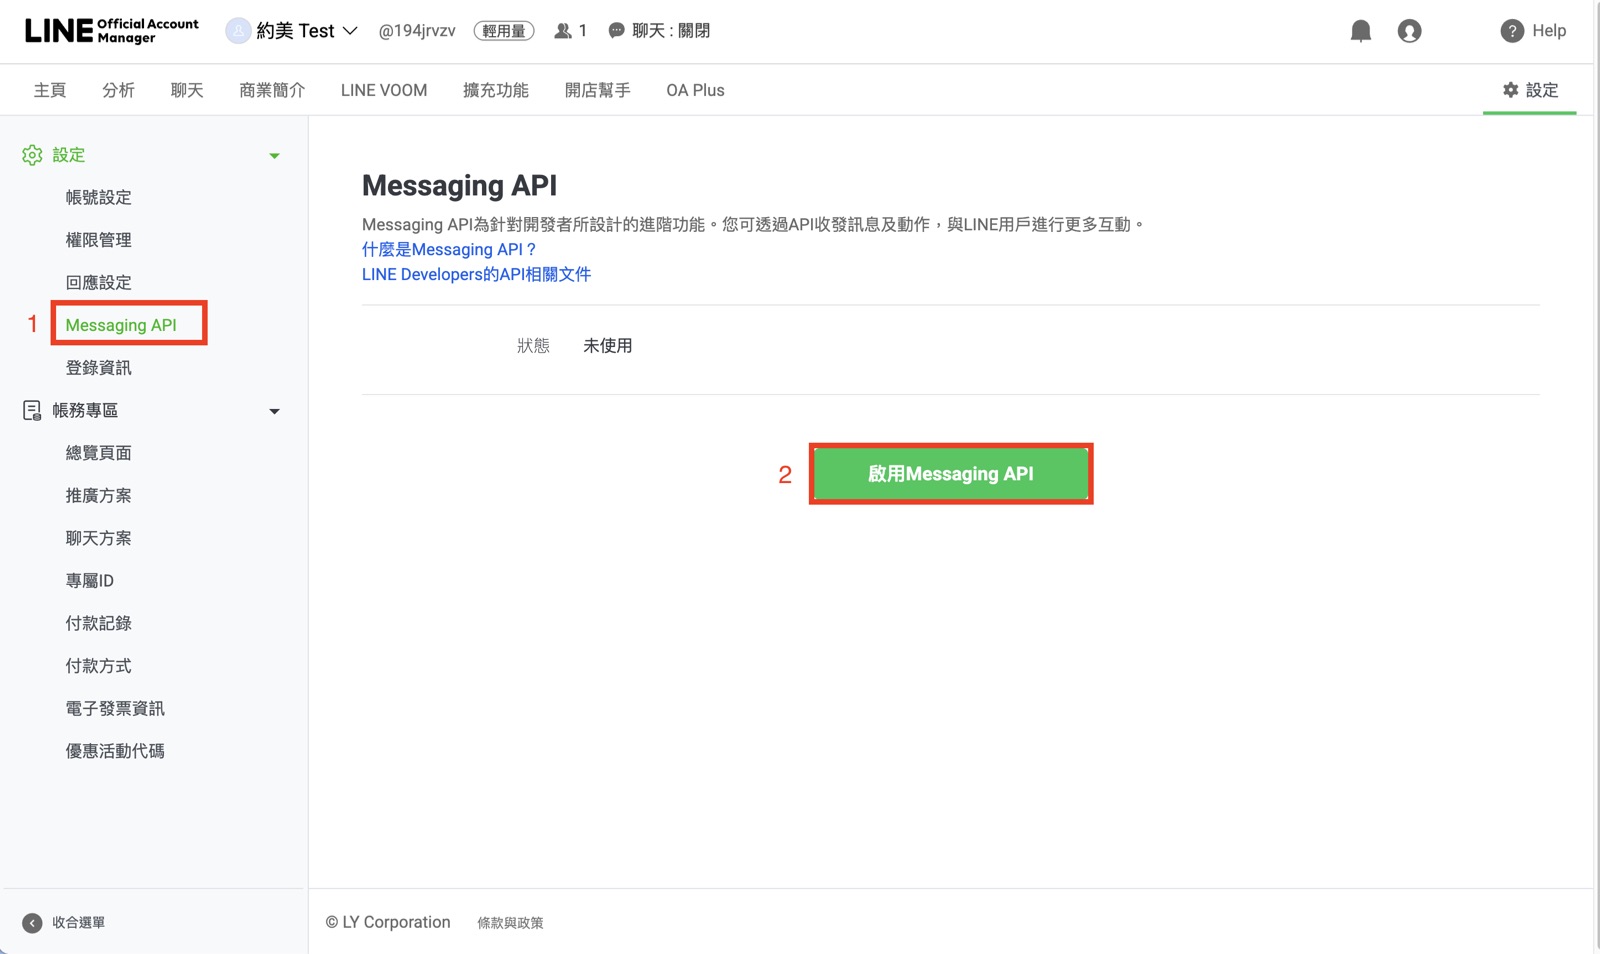Go to the OA Plus tab
The image size is (1600, 954).
tap(695, 90)
